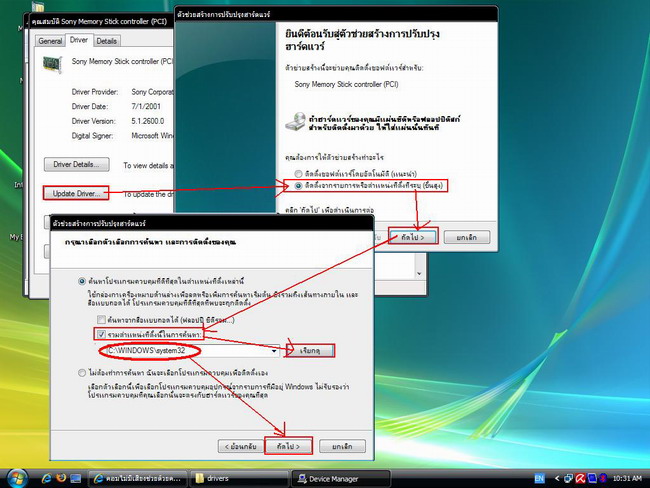Click the EN language bar indicator

click(539, 478)
